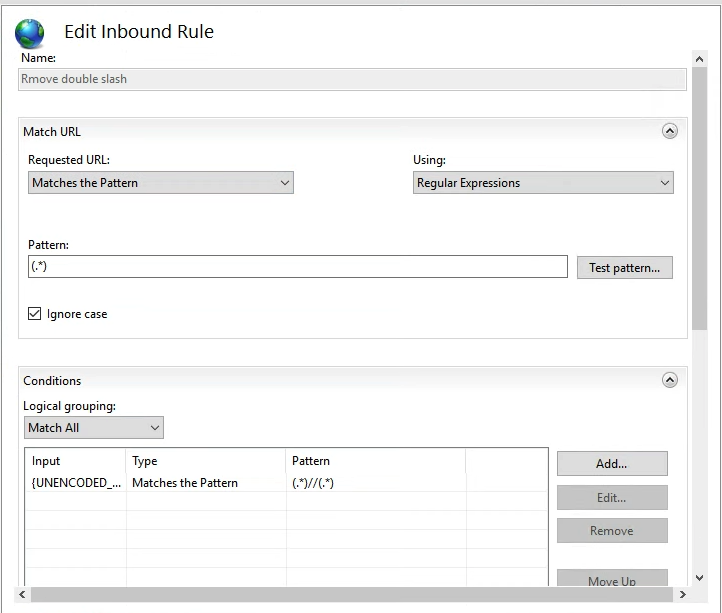Click the horizontal scrollbar thumb
Viewport: 722px width, 613px height.
tap(352, 595)
